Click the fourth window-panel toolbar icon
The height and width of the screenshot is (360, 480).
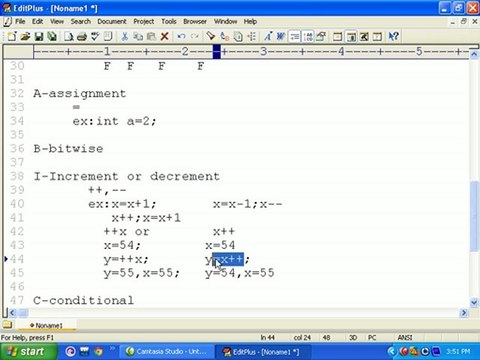(377, 36)
